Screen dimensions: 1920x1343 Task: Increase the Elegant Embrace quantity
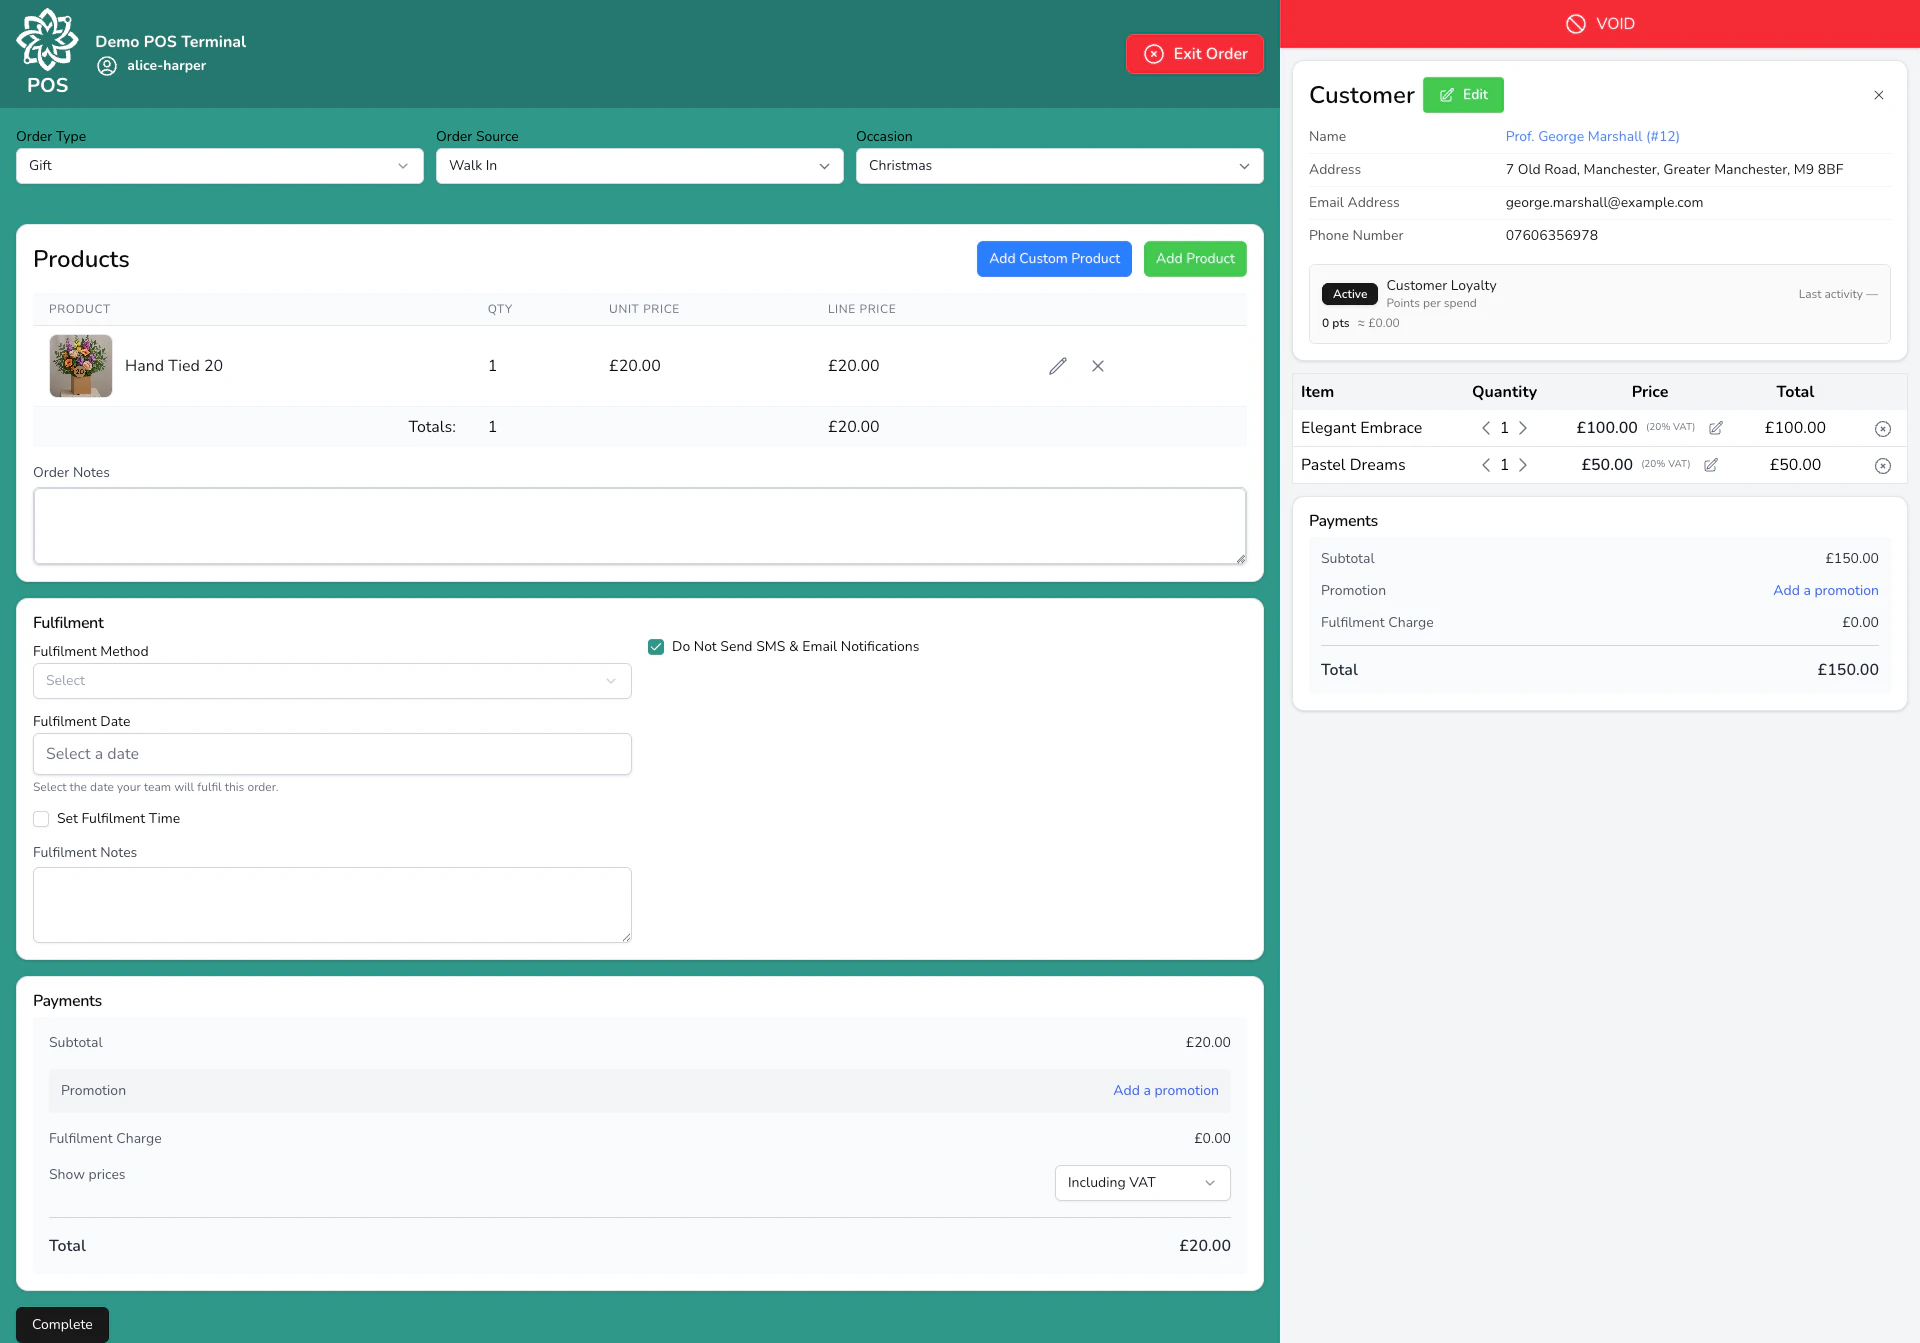(1523, 428)
